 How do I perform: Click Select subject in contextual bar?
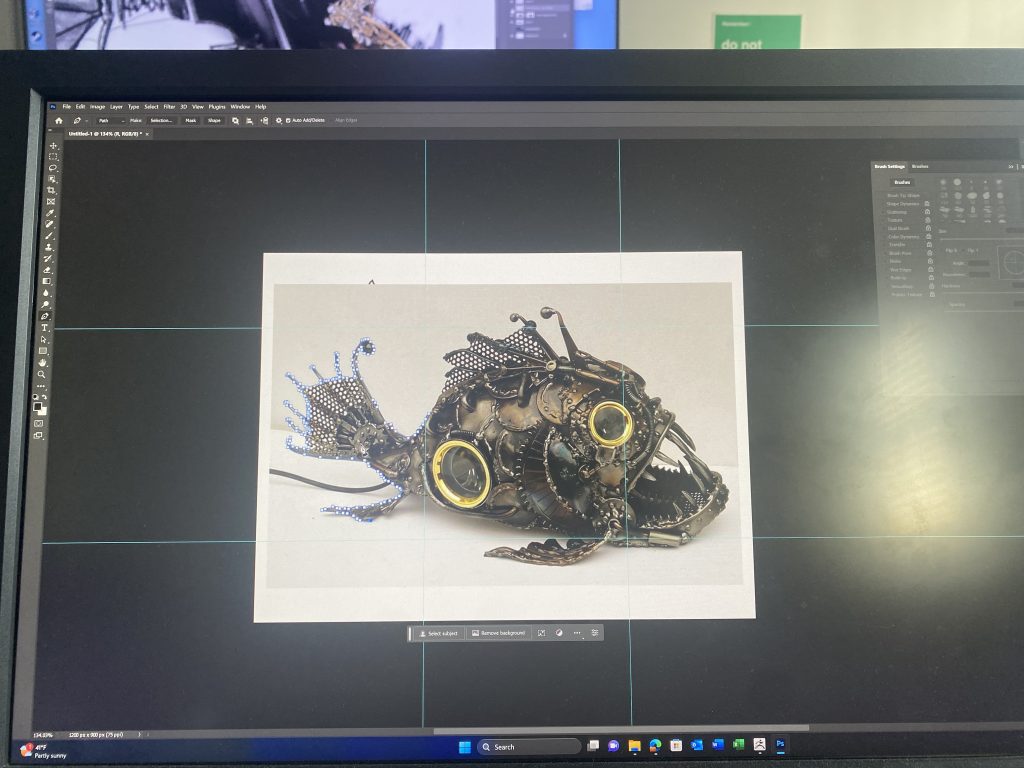(x=438, y=633)
